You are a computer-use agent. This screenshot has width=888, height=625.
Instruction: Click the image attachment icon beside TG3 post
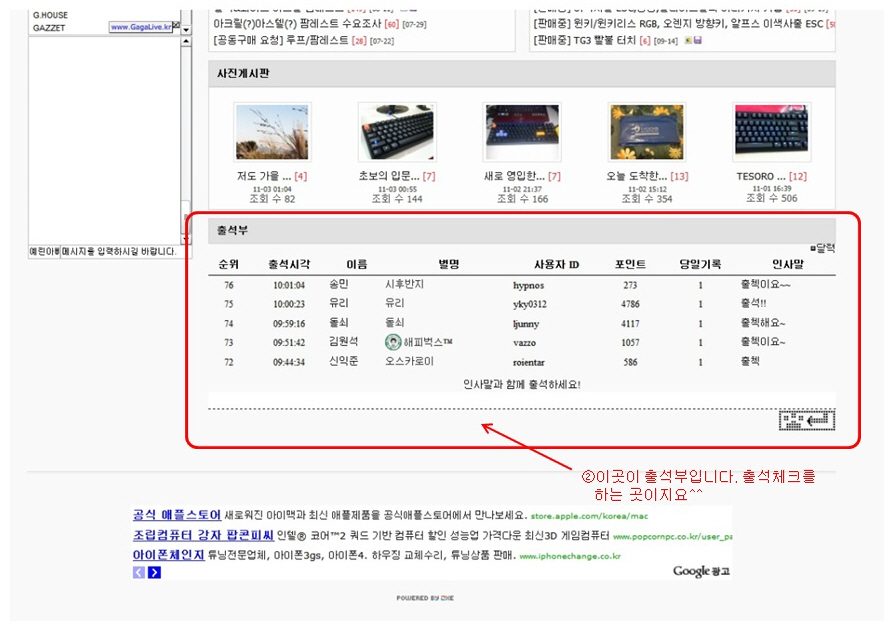click(x=688, y=40)
